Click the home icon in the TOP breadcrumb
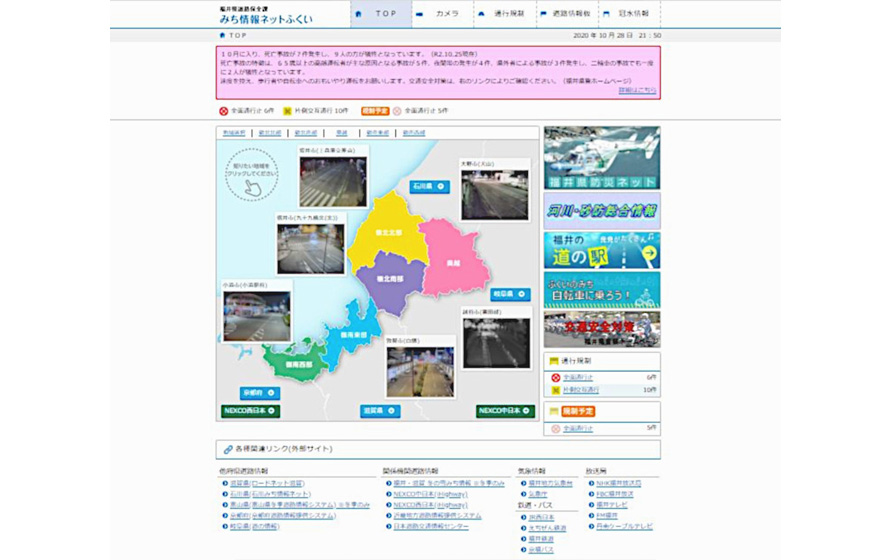 click(x=222, y=35)
